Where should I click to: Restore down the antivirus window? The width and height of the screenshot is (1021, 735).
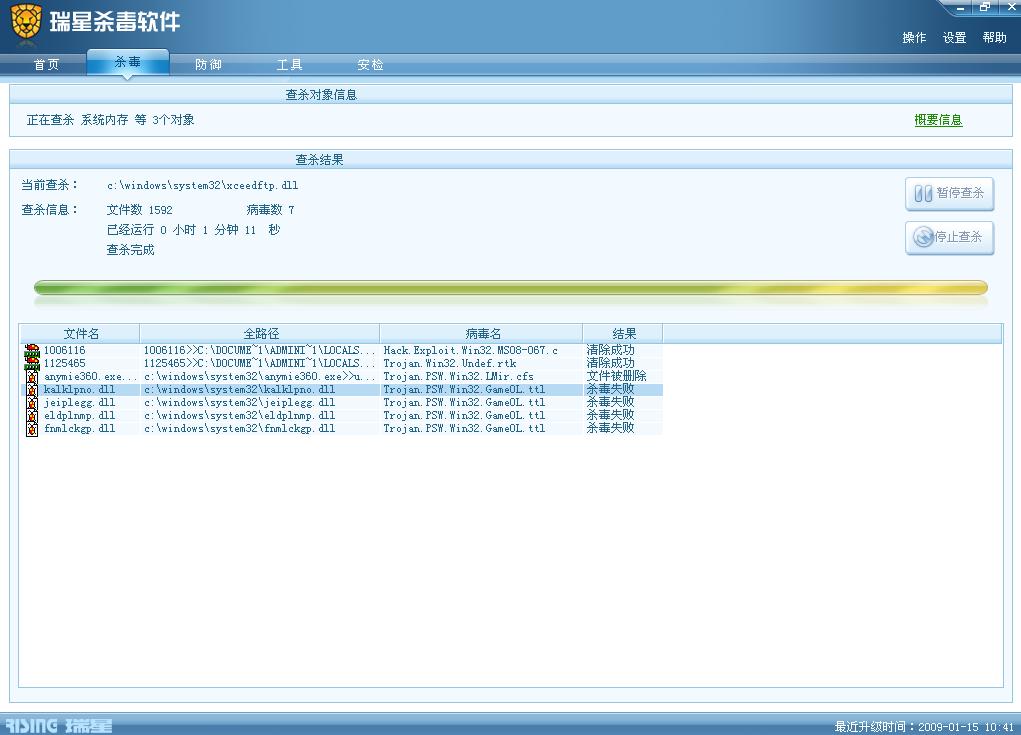[985, 7]
